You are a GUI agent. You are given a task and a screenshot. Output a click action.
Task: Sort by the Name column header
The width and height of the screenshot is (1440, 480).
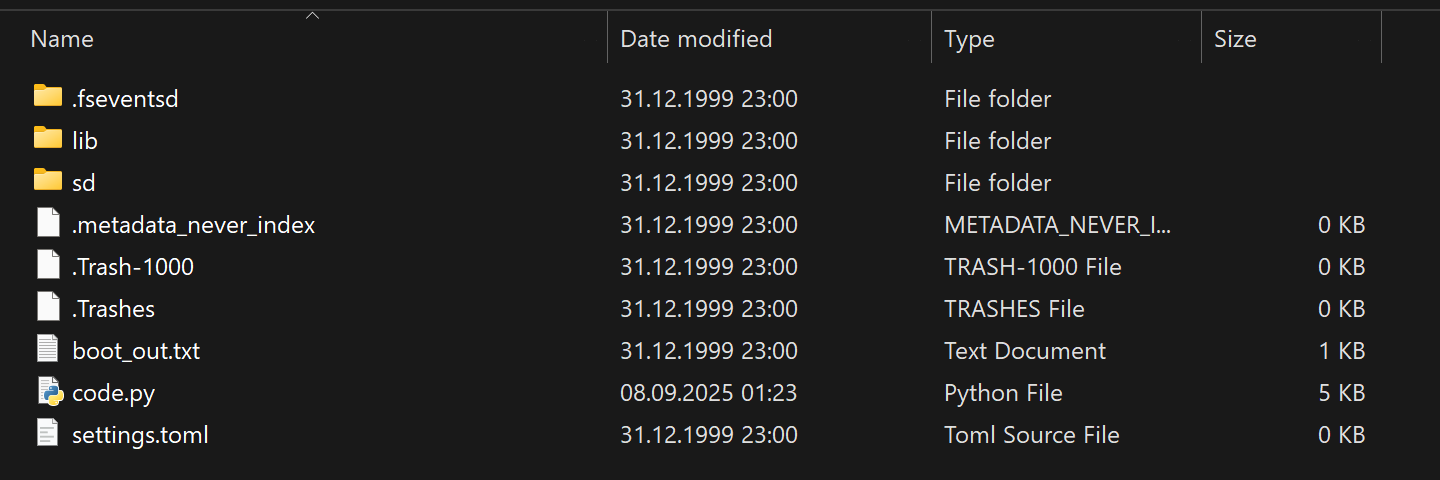coord(62,39)
